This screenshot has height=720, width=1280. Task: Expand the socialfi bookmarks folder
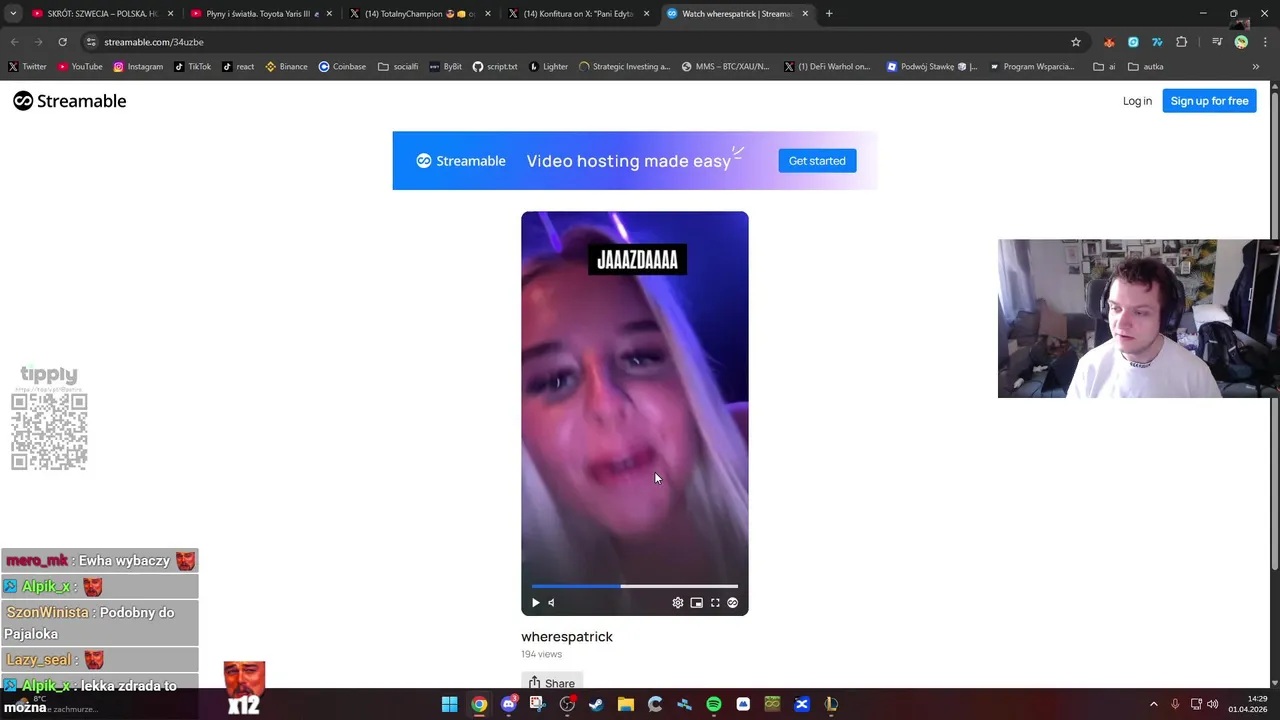point(398,67)
